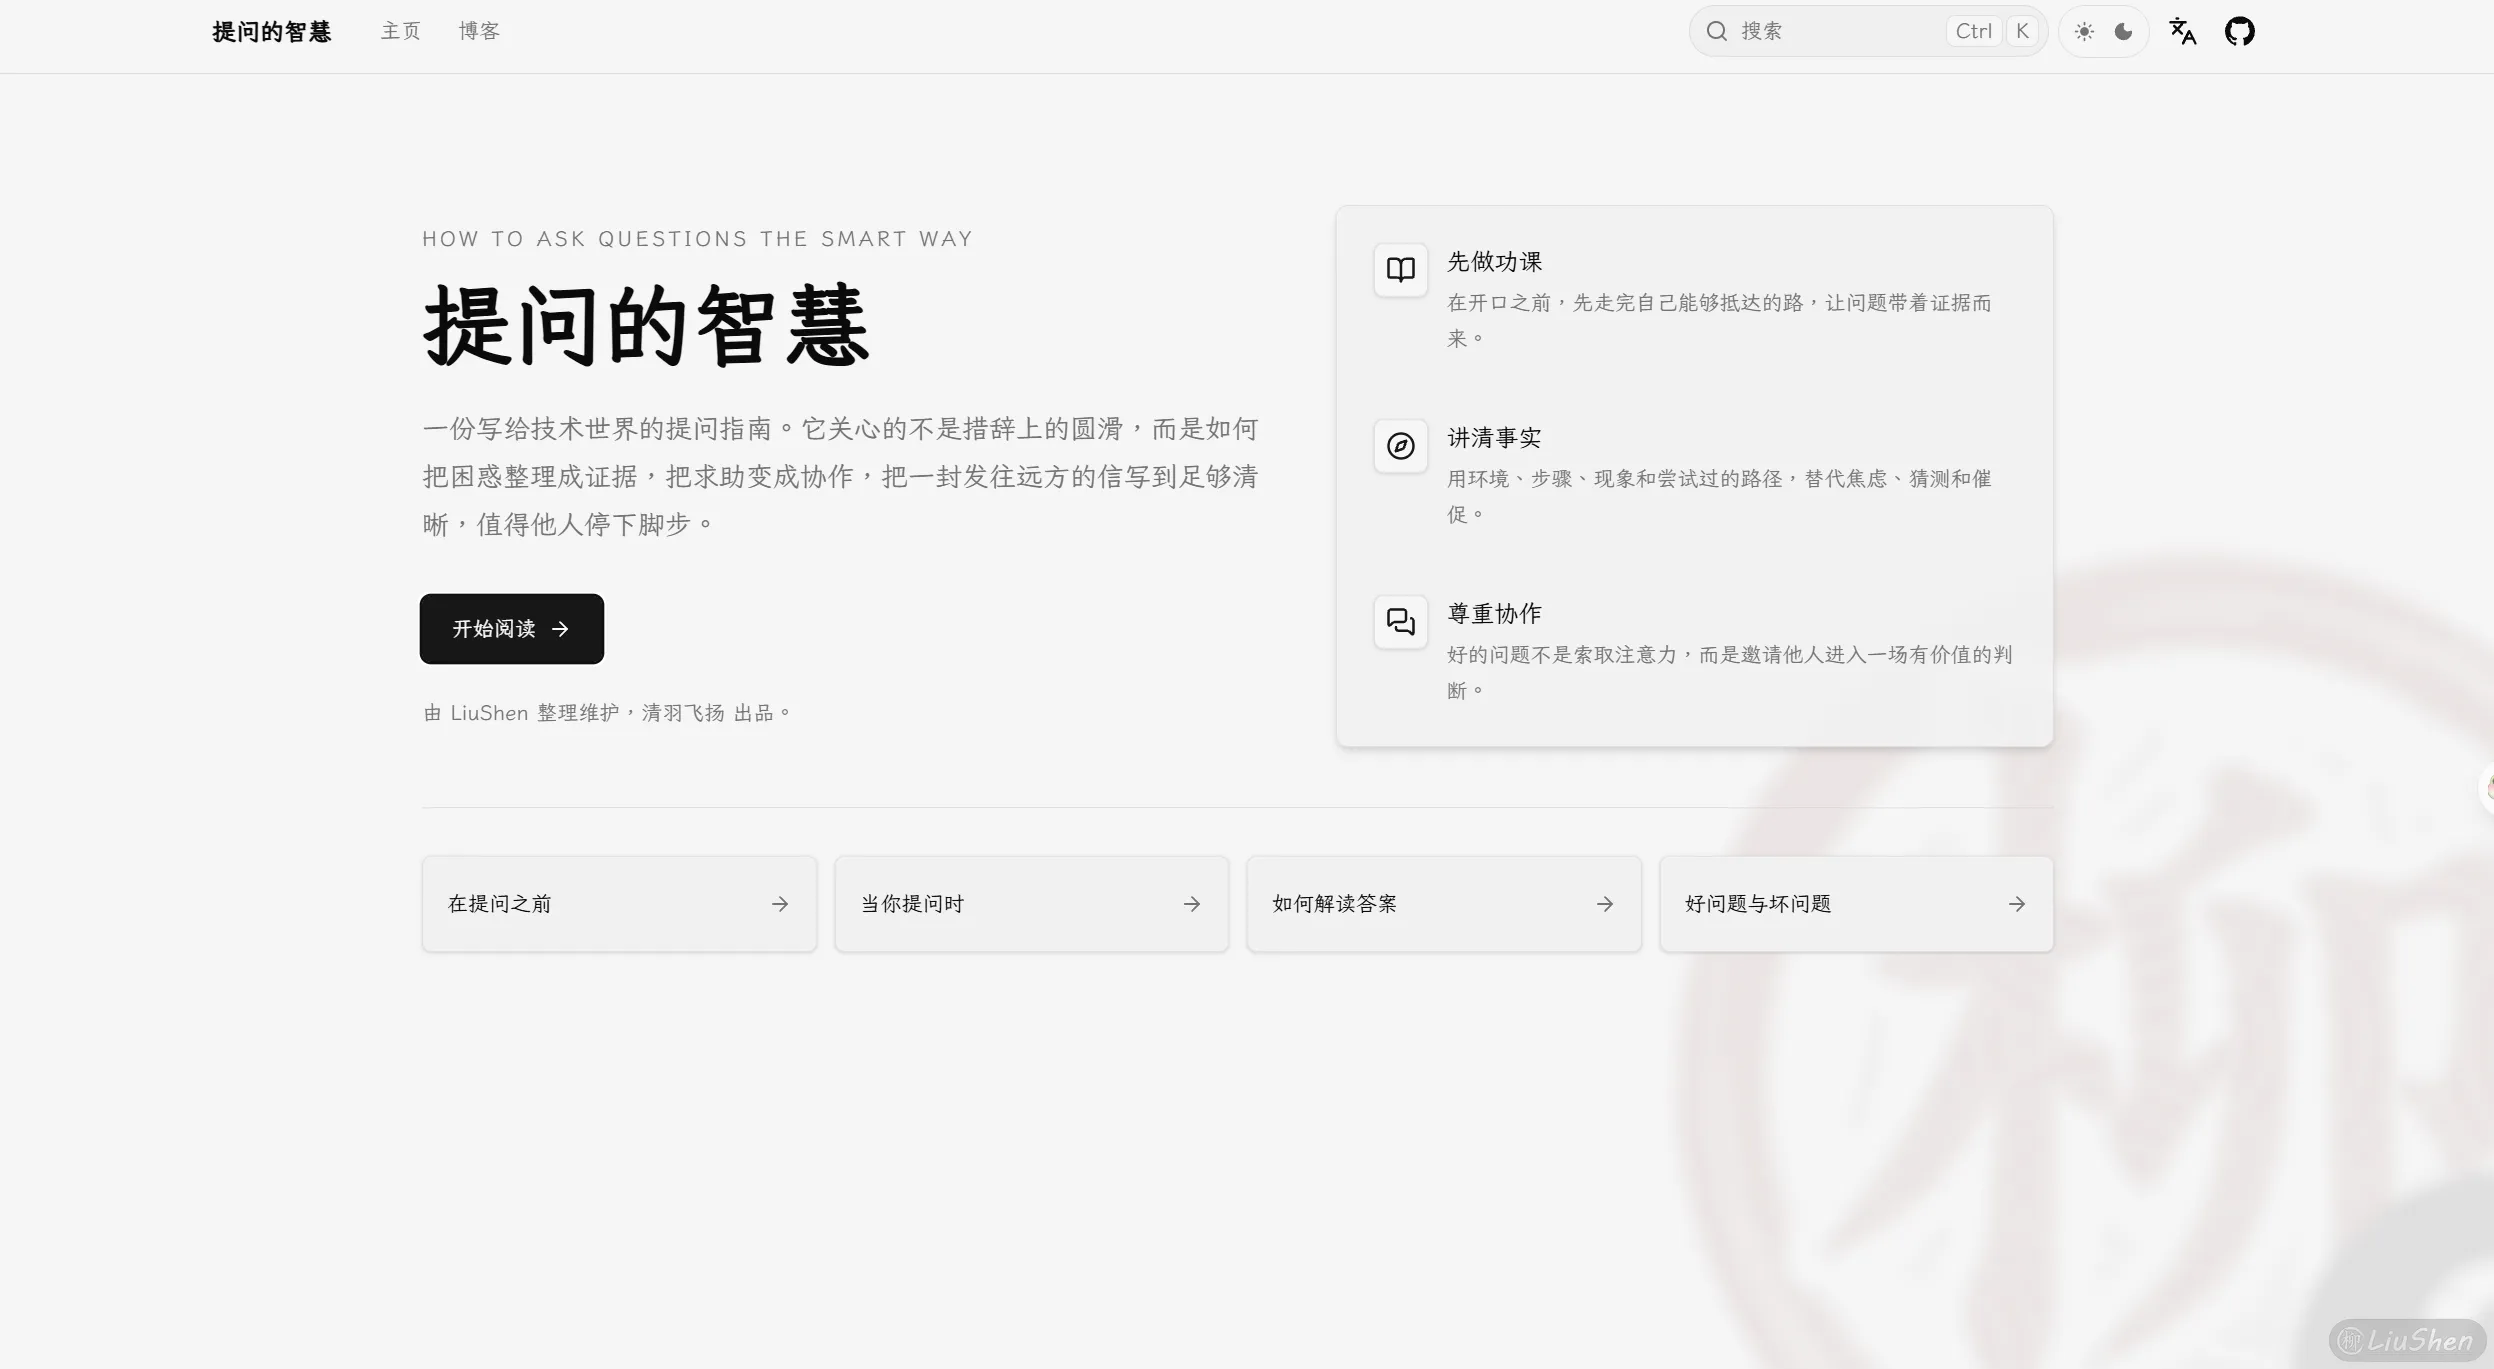This screenshot has width=2494, height=1369.
Task: Click HOW TO ASK QUESTIONS THE SMART WAY text
Action: point(697,239)
